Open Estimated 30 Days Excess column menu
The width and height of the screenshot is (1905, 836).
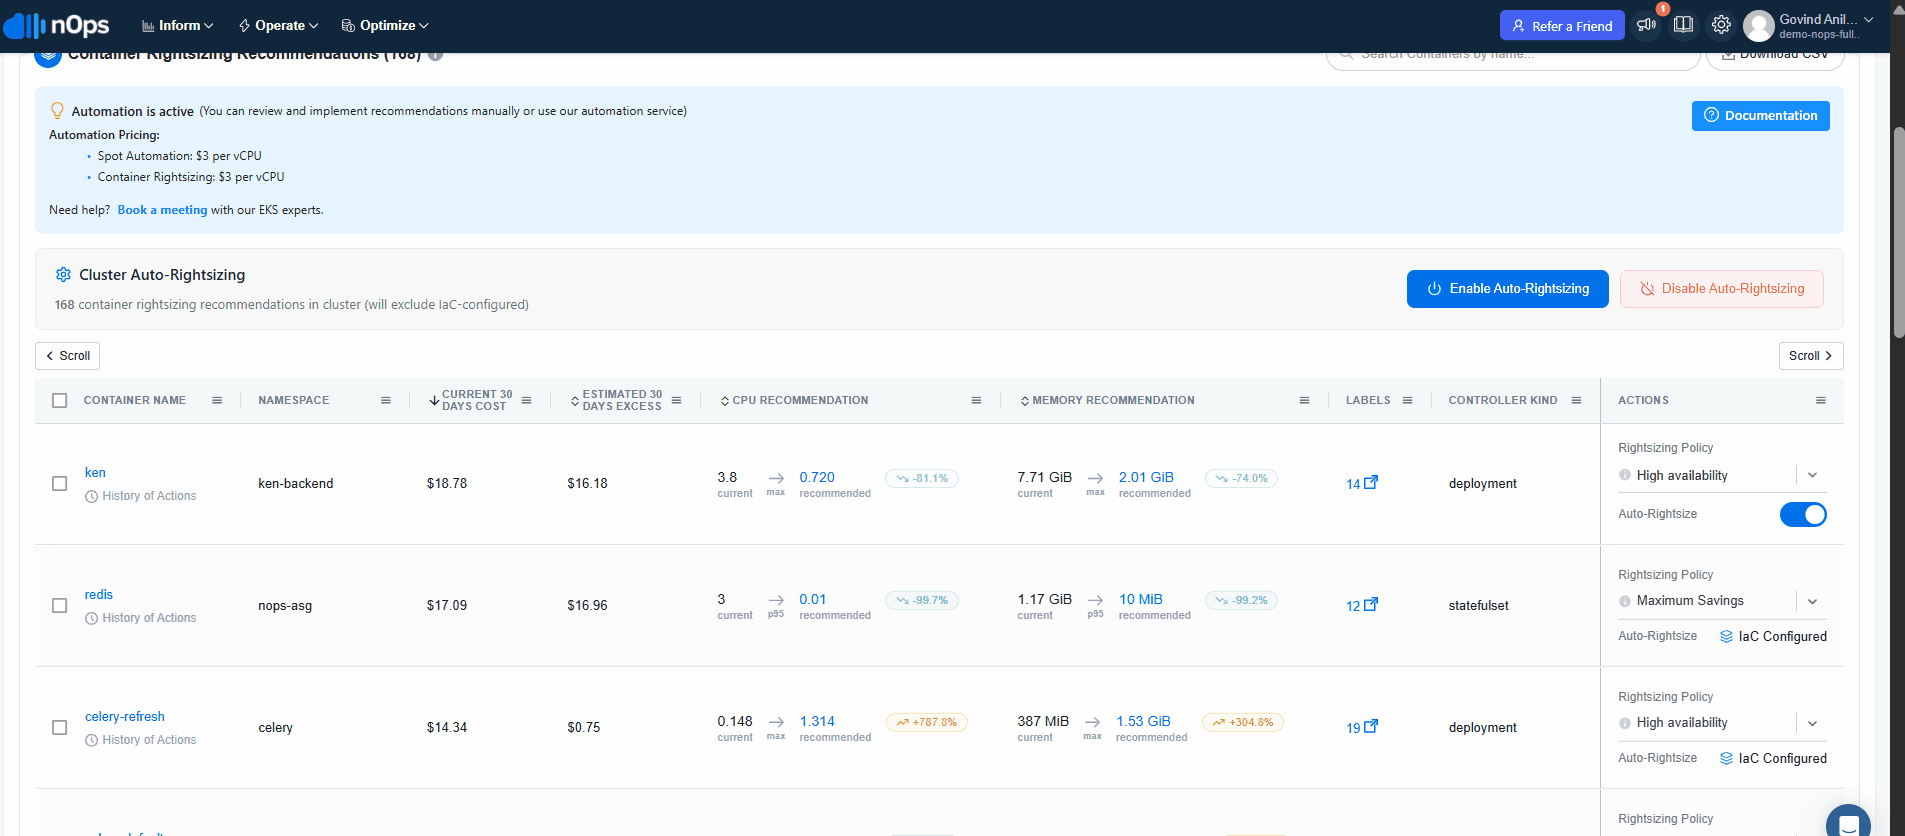tap(677, 400)
